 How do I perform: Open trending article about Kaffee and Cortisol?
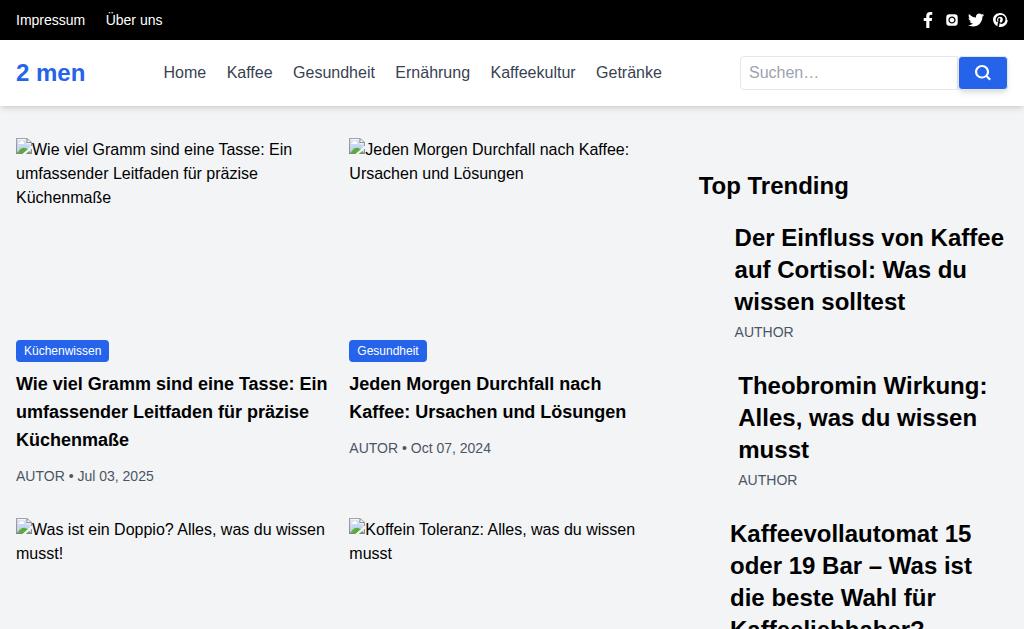(868, 270)
